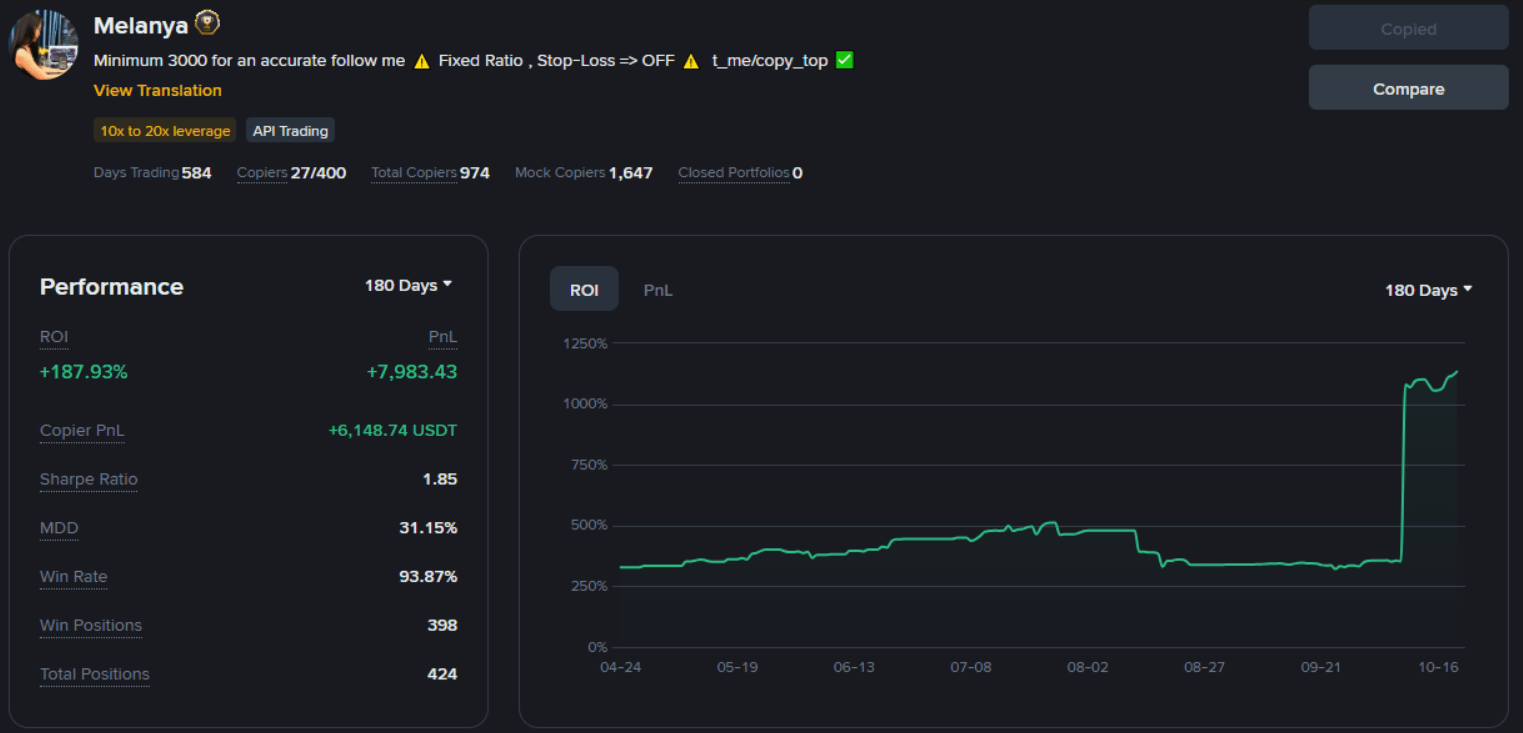Open Melanya's profile avatar picture

pos(44,45)
